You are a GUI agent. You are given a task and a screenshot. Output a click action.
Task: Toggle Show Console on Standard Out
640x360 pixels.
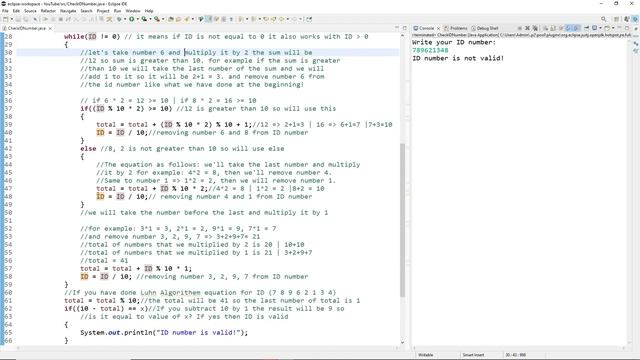568,28
